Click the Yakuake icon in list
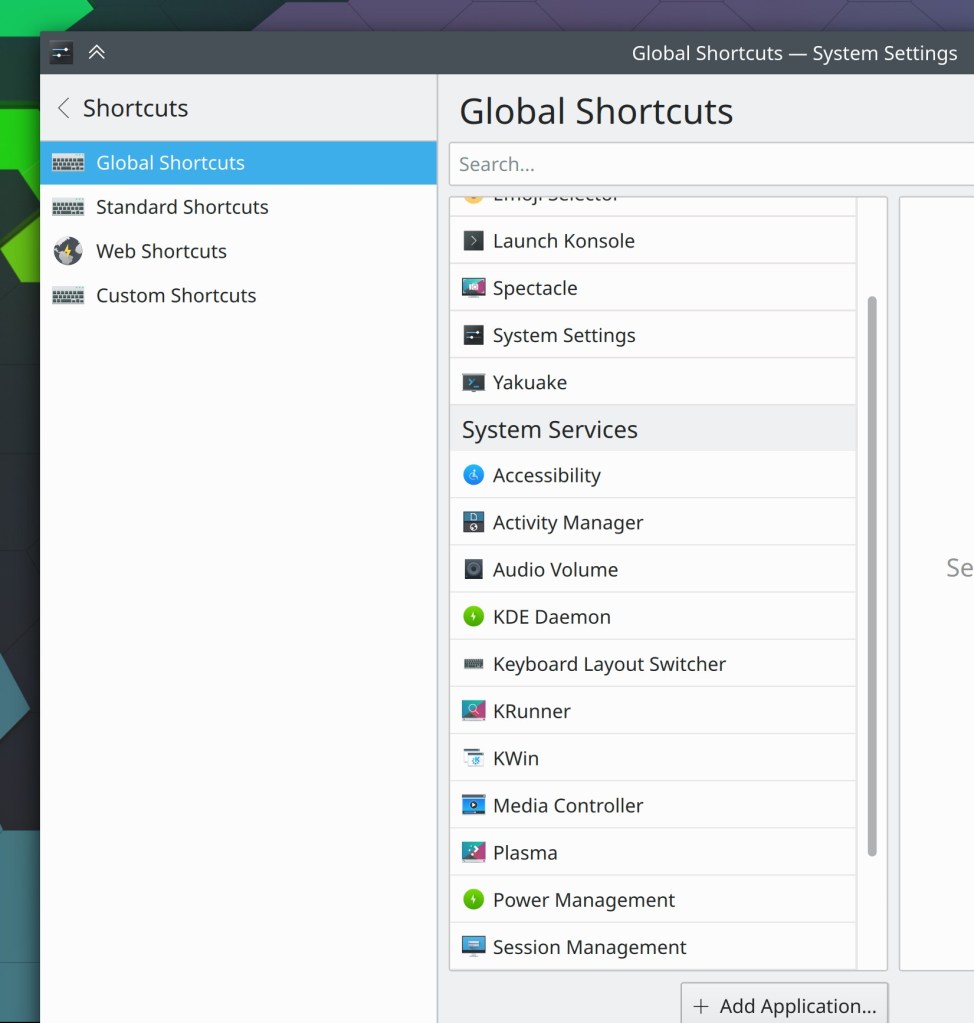This screenshot has height=1023, width=974. point(473,382)
